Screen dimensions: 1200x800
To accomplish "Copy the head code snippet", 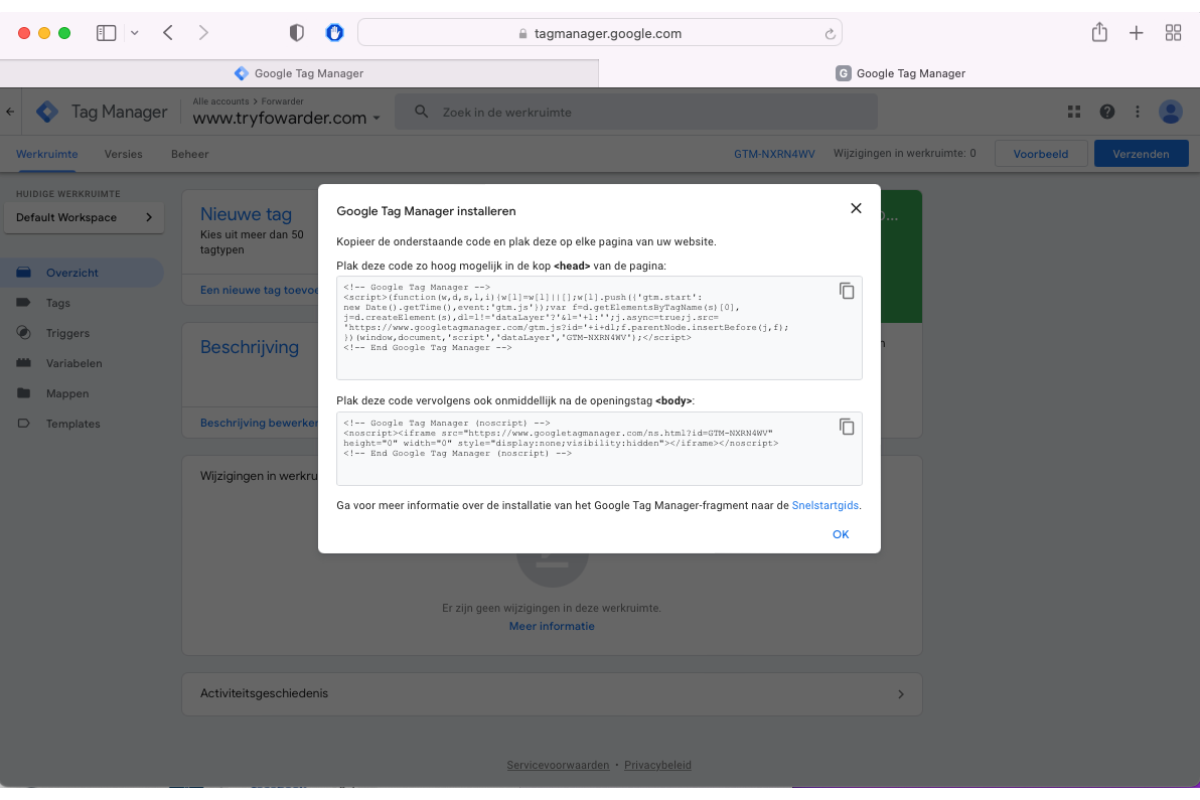I will pyautogui.click(x=847, y=291).
